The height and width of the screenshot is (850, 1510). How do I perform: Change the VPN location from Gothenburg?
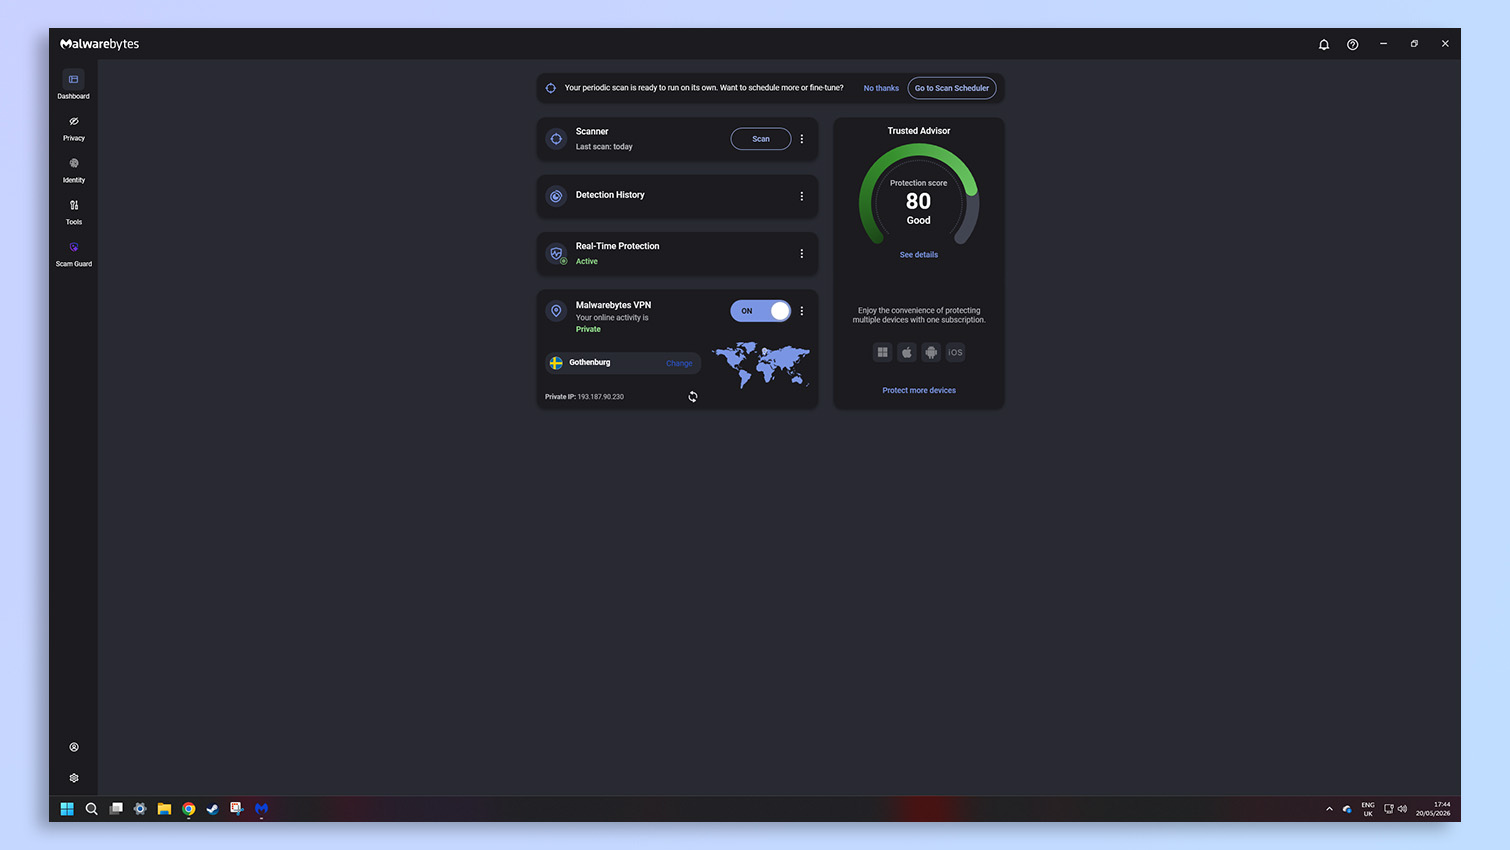click(x=679, y=363)
